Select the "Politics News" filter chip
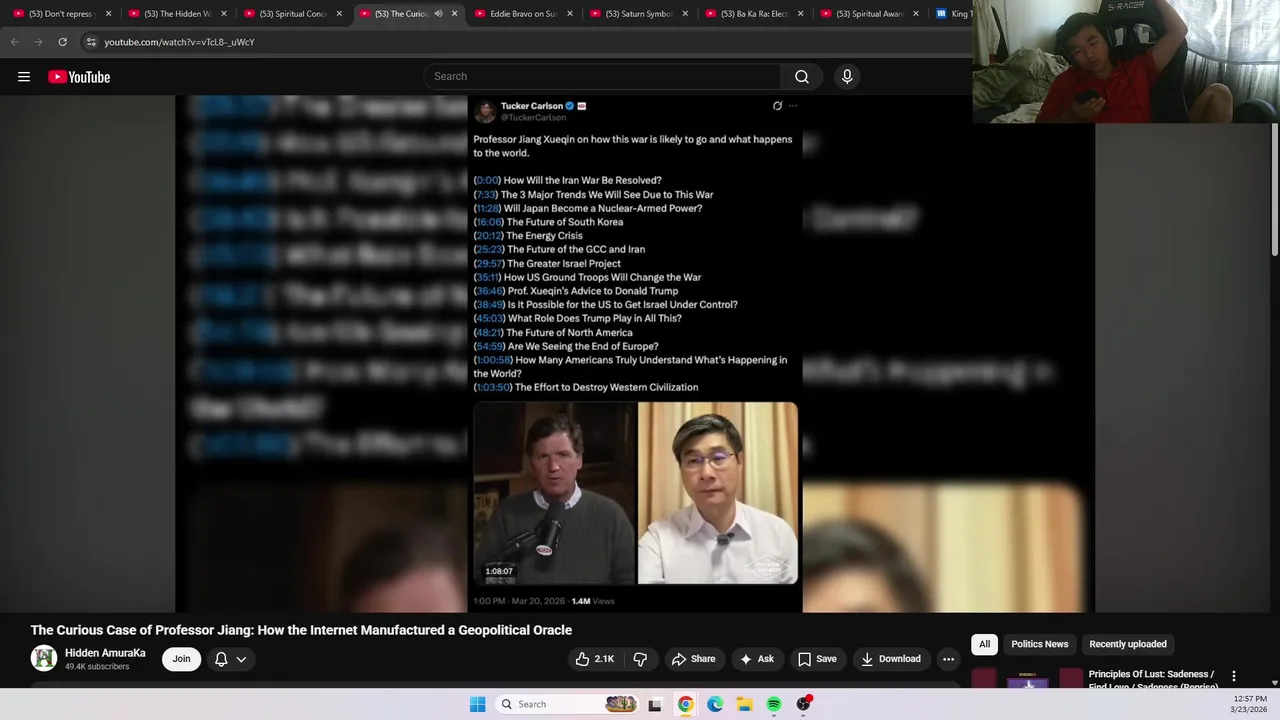Viewport: 1280px width, 720px height. (1039, 644)
